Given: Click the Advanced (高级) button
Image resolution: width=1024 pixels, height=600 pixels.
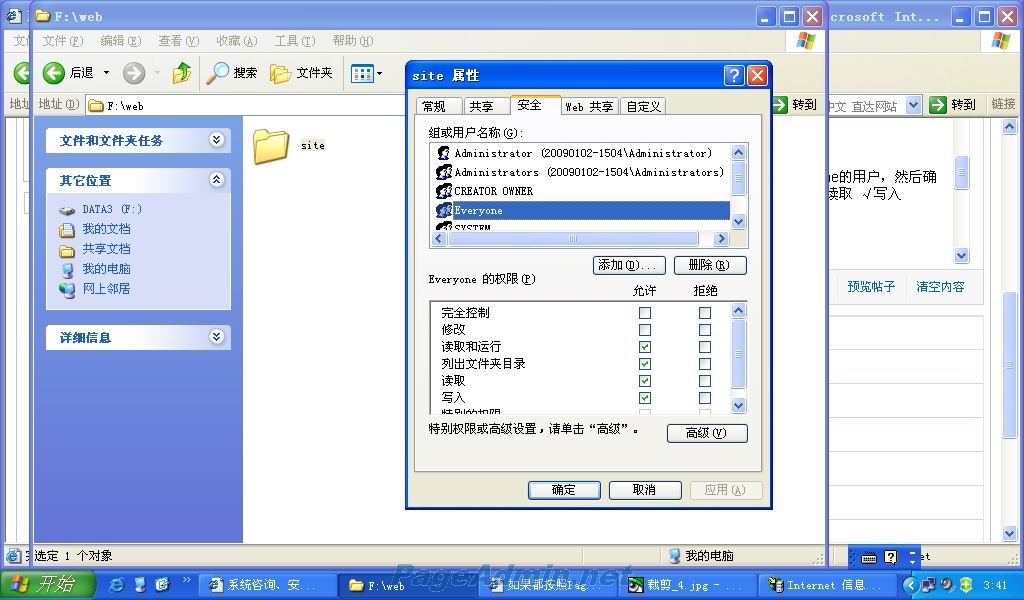Looking at the screenshot, I should click(x=706, y=433).
